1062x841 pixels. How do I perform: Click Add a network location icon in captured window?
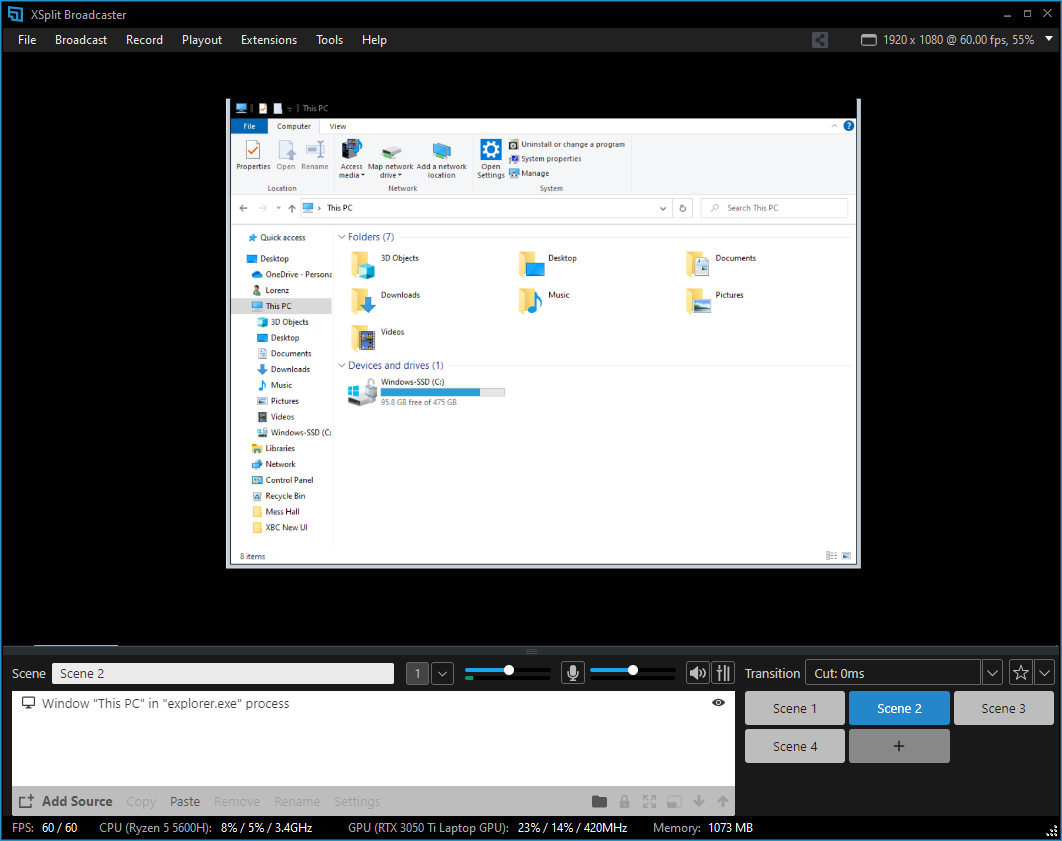pos(442,151)
